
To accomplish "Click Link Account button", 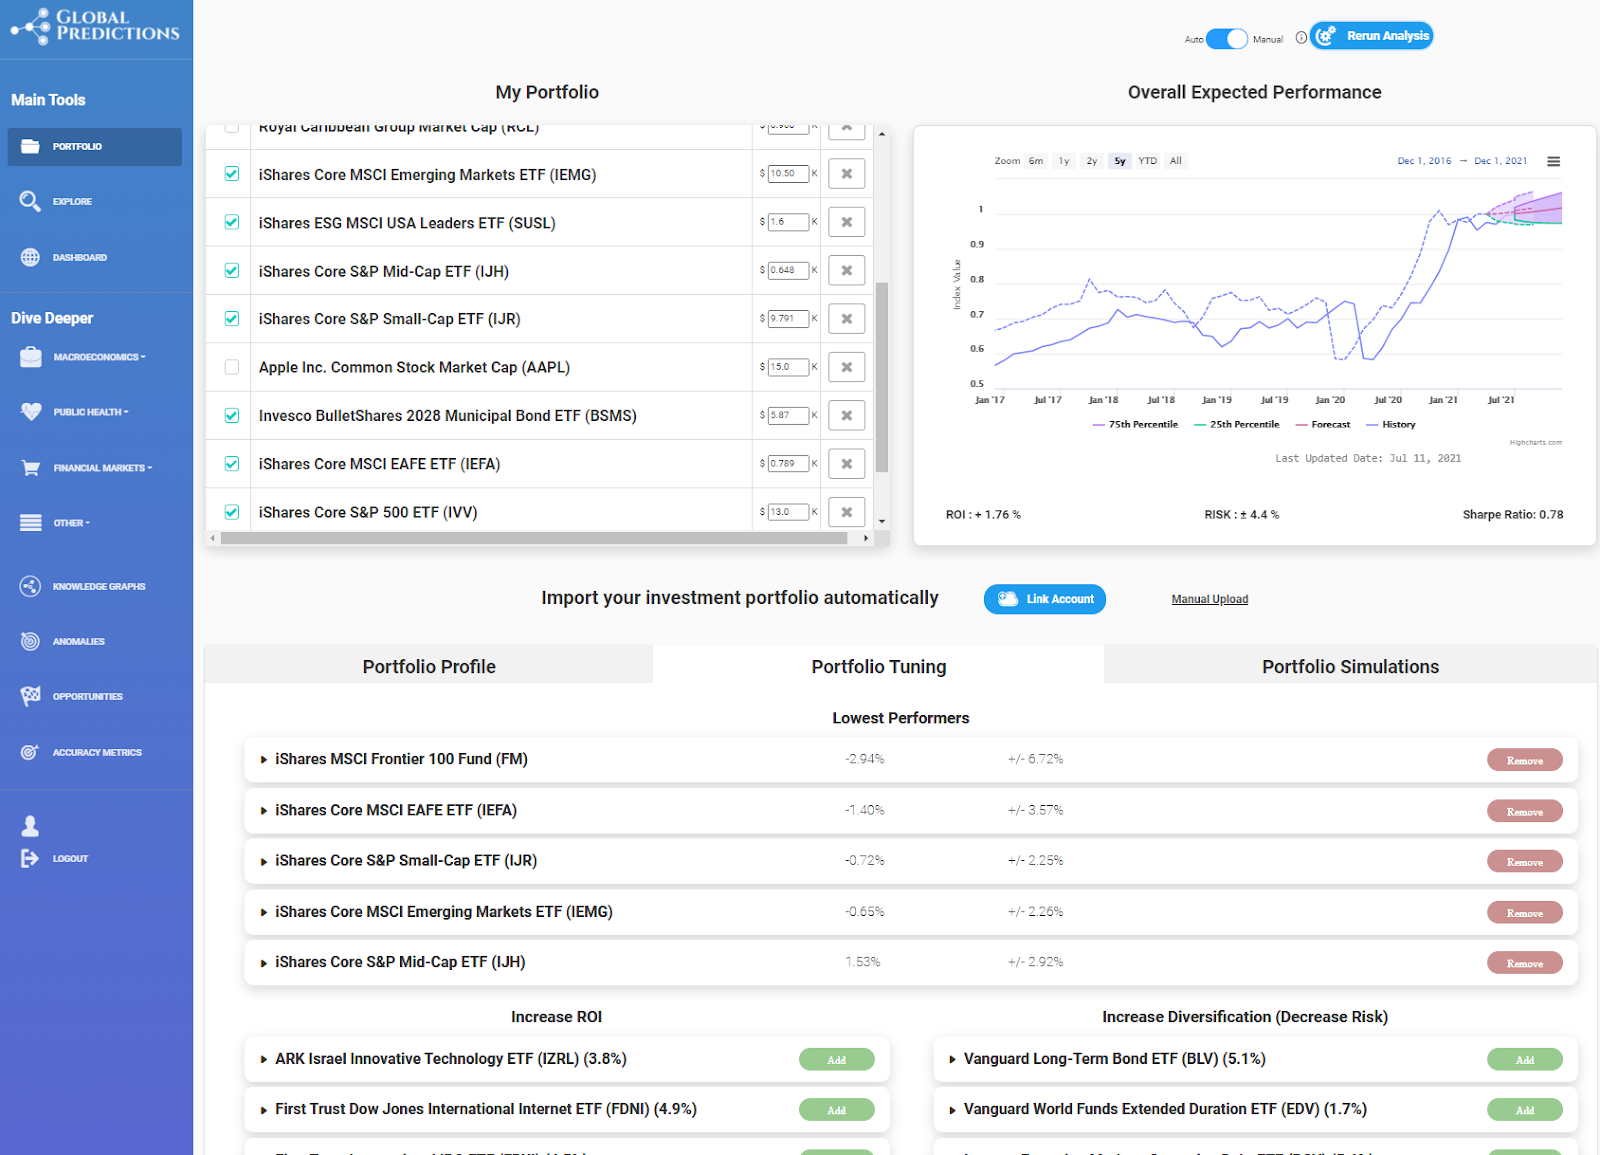I will (1045, 599).
